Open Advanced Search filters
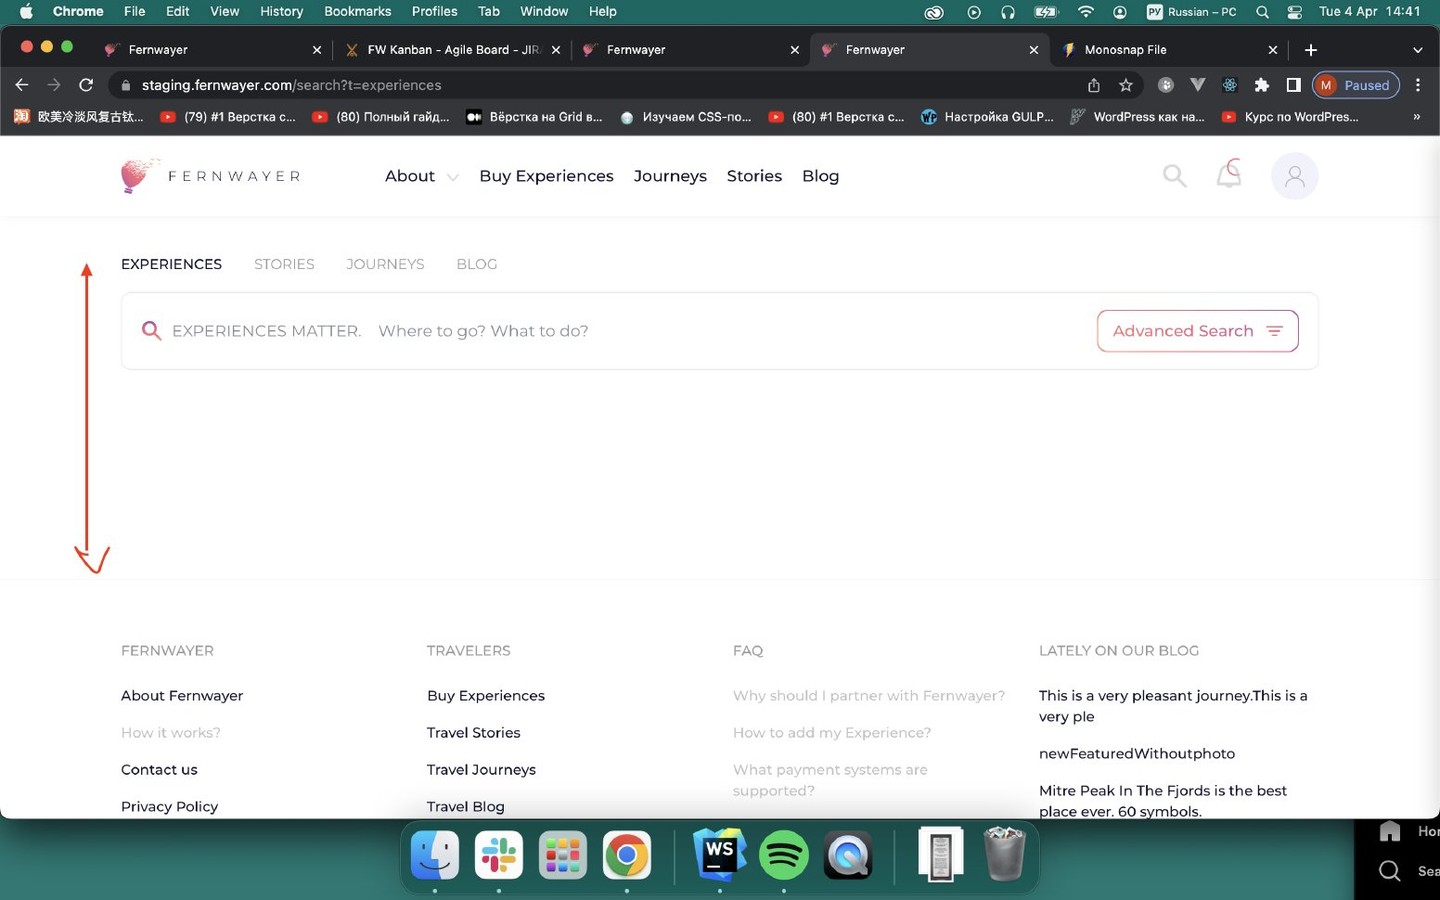The image size is (1440, 900). 1197,331
